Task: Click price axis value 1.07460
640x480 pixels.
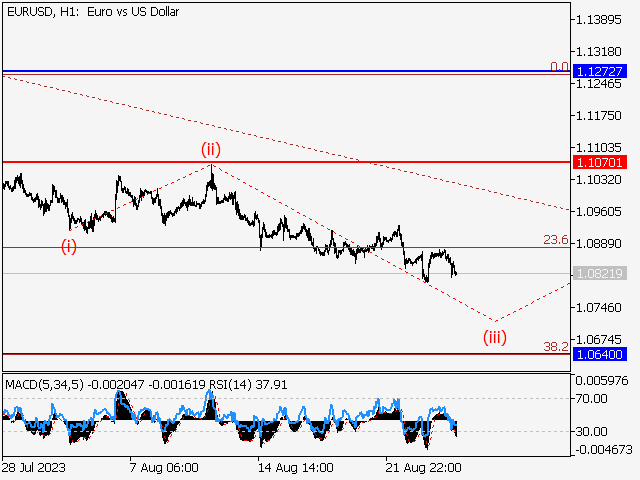Action: (598, 307)
